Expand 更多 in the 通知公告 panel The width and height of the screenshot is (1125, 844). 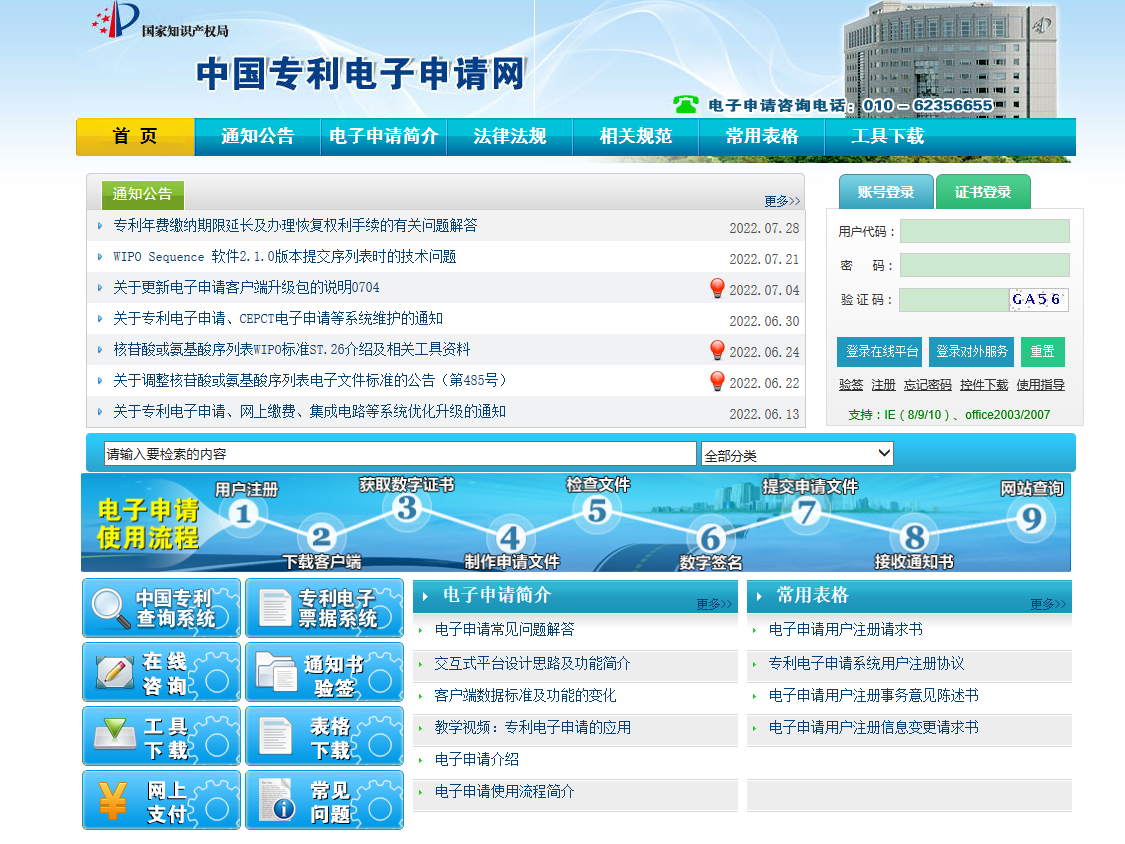point(782,201)
